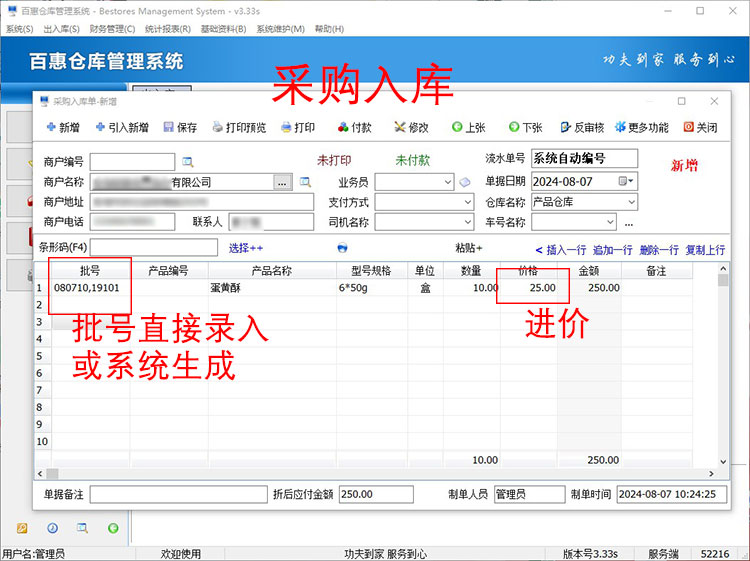Go to previous record with 上张
750x561 pixels.
click(469, 127)
